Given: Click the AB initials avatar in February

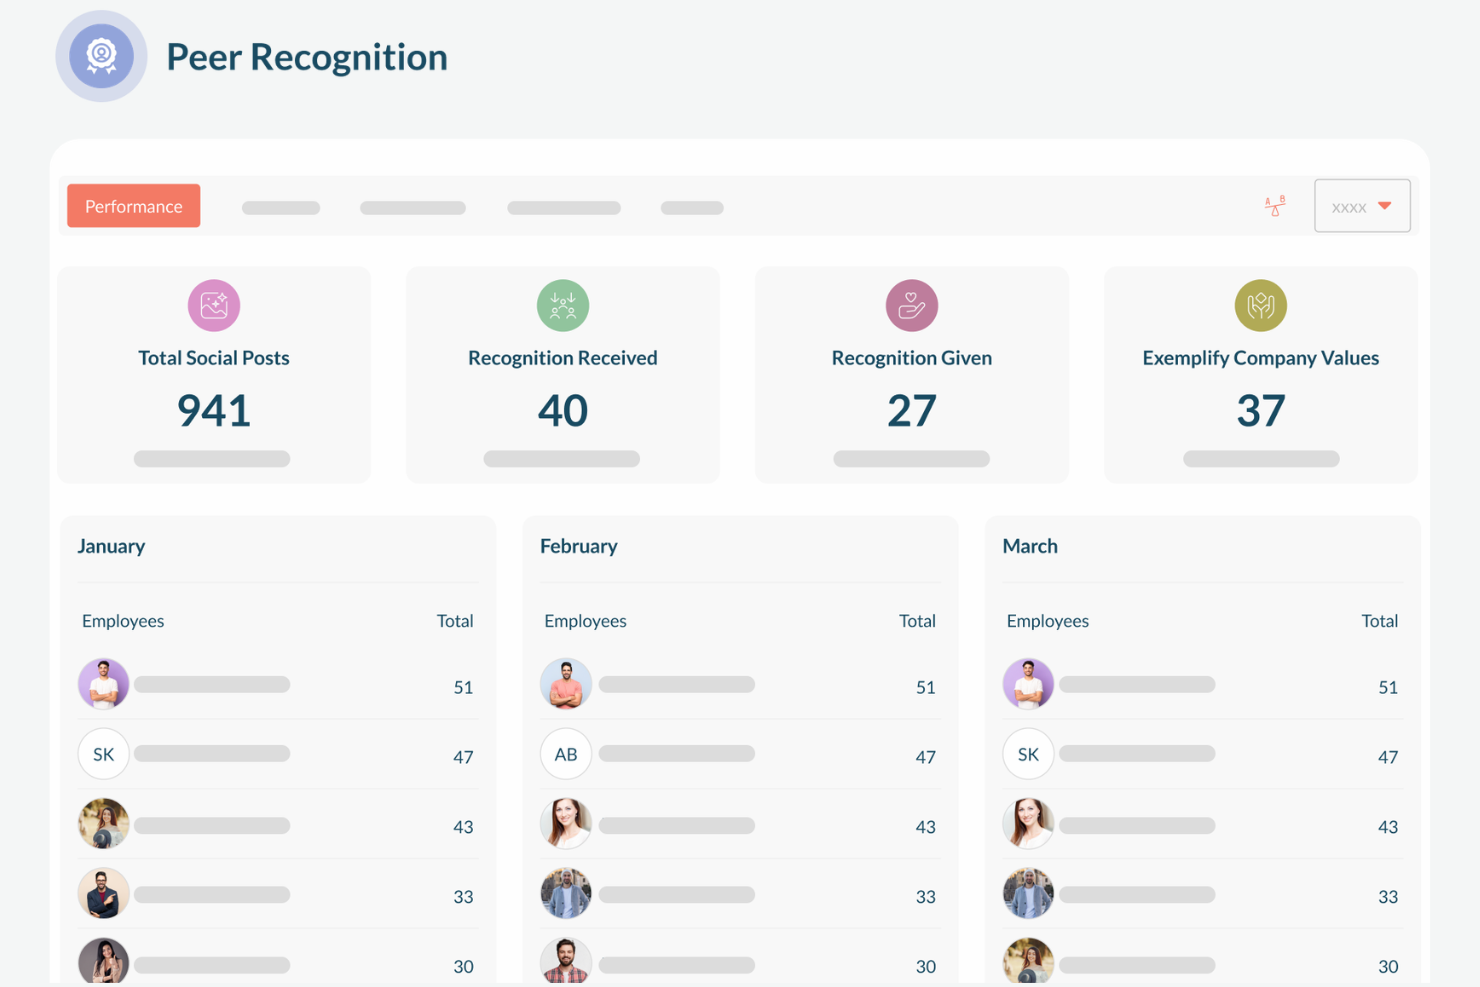Looking at the screenshot, I should [566, 754].
